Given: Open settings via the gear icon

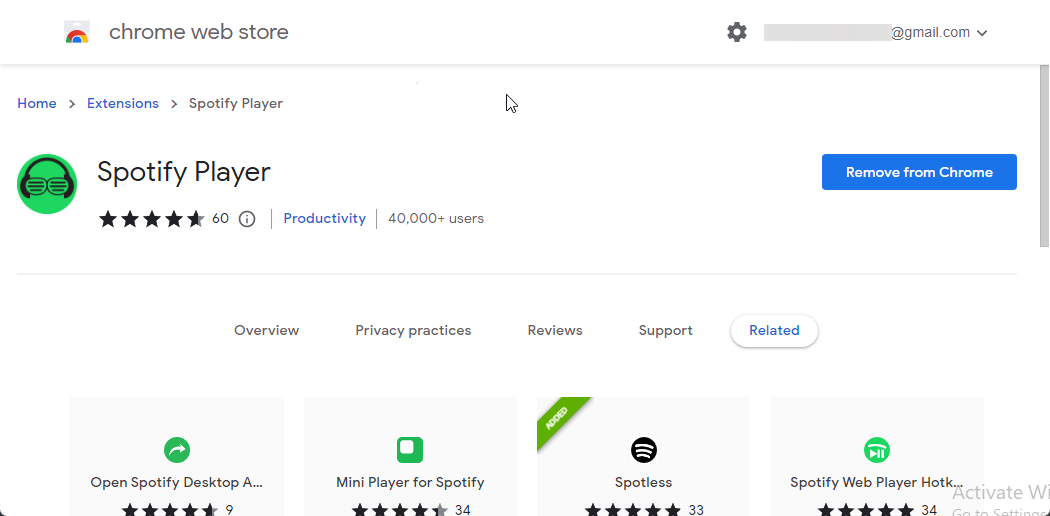Looking at the screenshot, I should [737, 32].
